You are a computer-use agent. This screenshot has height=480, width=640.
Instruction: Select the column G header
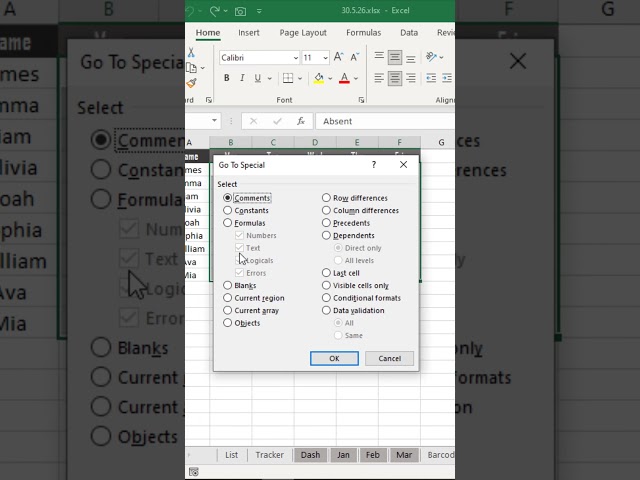[441, 142]
